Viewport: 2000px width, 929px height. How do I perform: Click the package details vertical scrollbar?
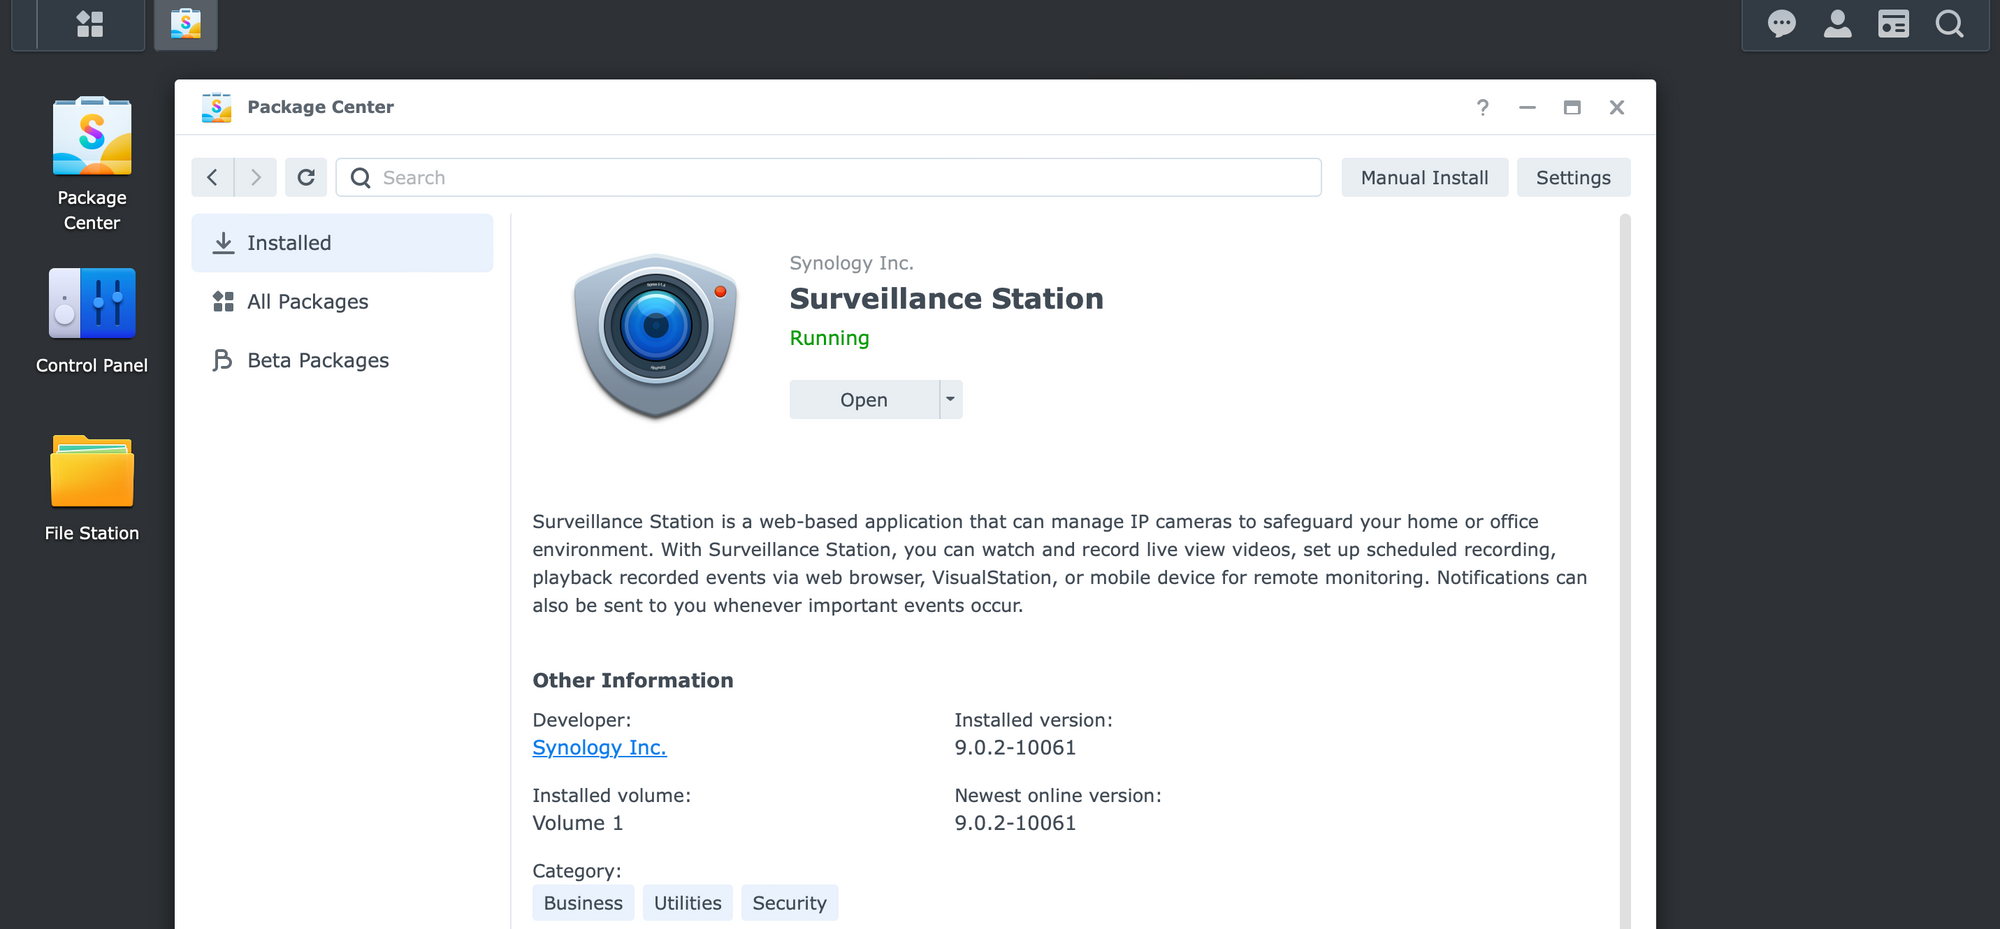pos(1625,570)
